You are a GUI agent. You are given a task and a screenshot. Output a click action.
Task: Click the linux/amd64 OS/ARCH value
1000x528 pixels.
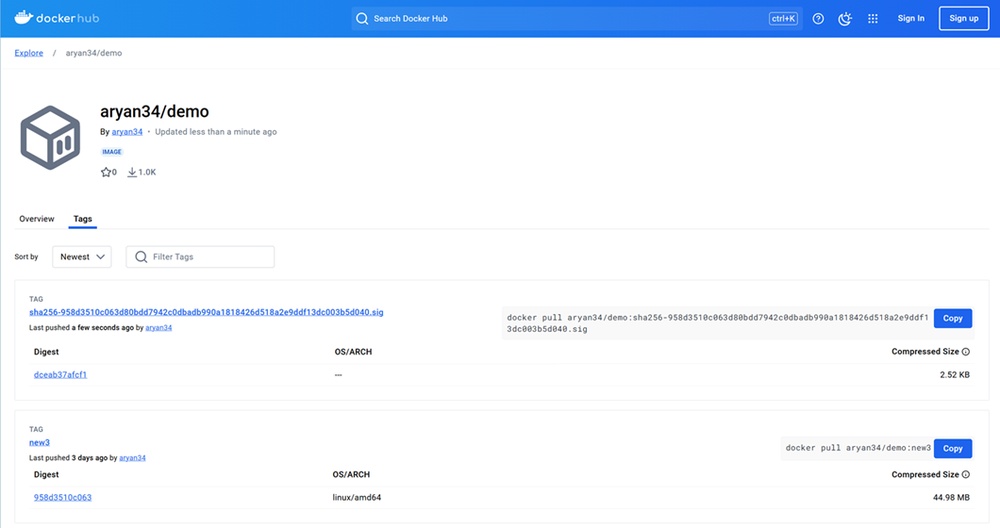click(x=357, y=497)
